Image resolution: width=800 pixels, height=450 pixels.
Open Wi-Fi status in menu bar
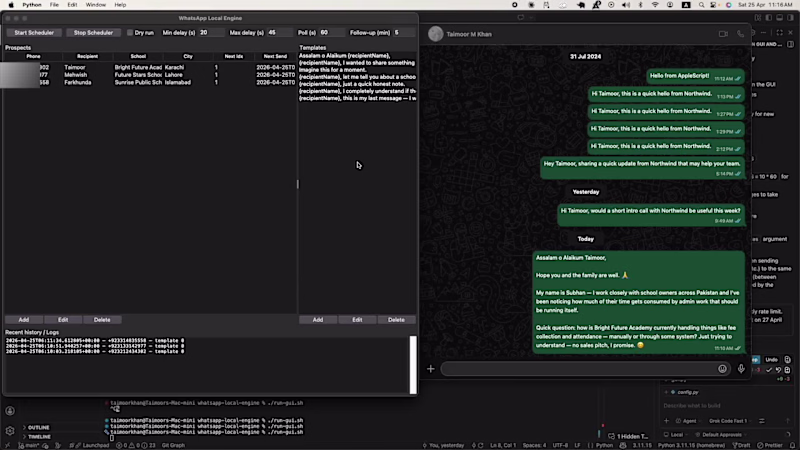click(x=655, y=5)
